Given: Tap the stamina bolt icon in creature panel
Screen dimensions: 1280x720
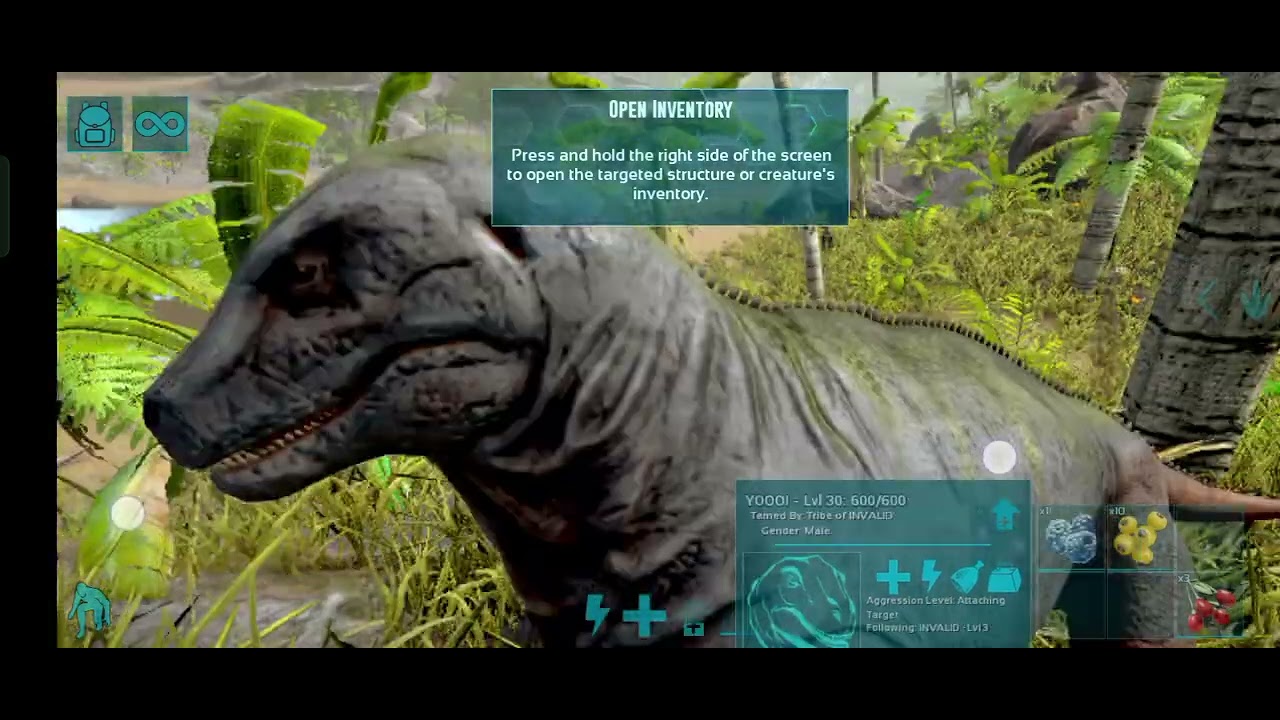Looking at the screenshot, I should [x=930, y=577].
